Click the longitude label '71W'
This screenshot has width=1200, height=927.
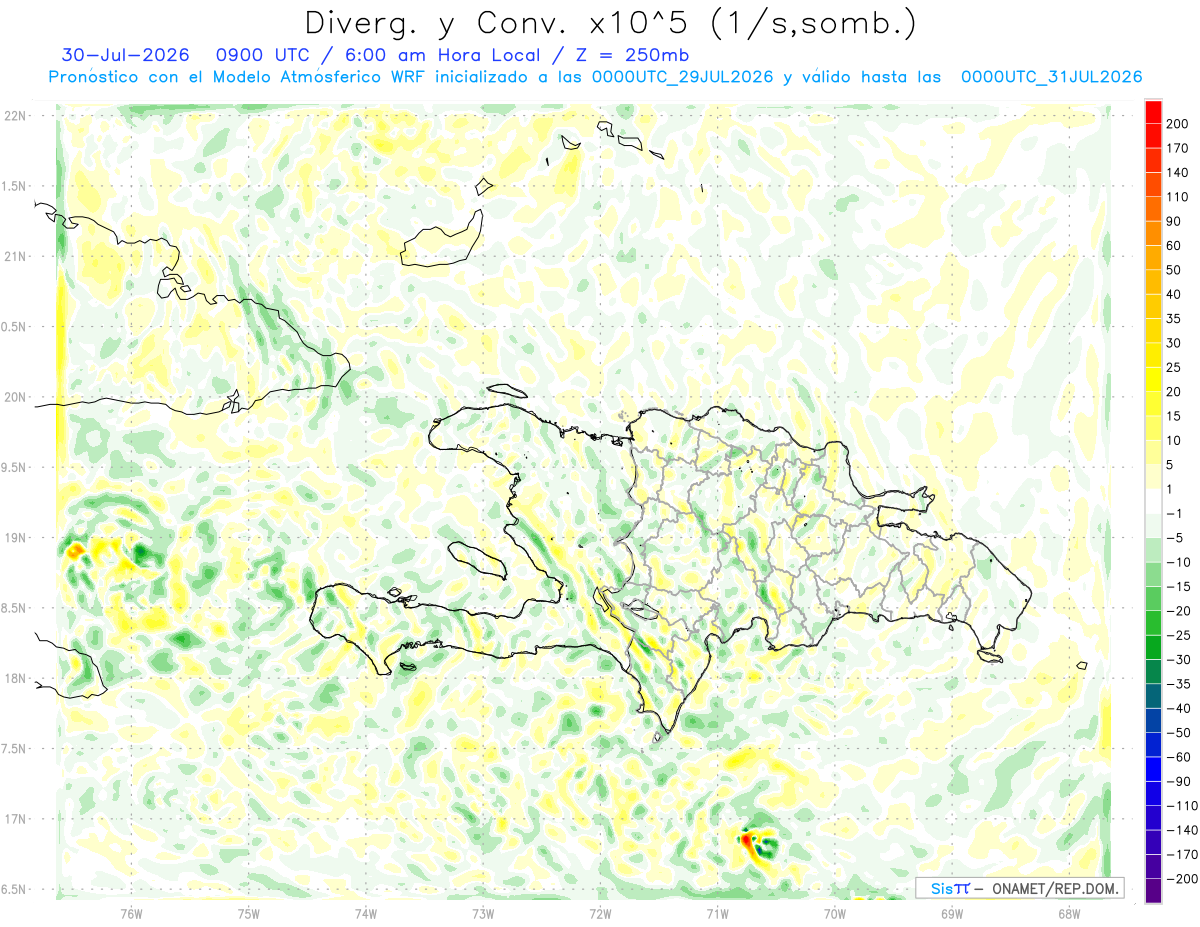(x=717, y=914)
